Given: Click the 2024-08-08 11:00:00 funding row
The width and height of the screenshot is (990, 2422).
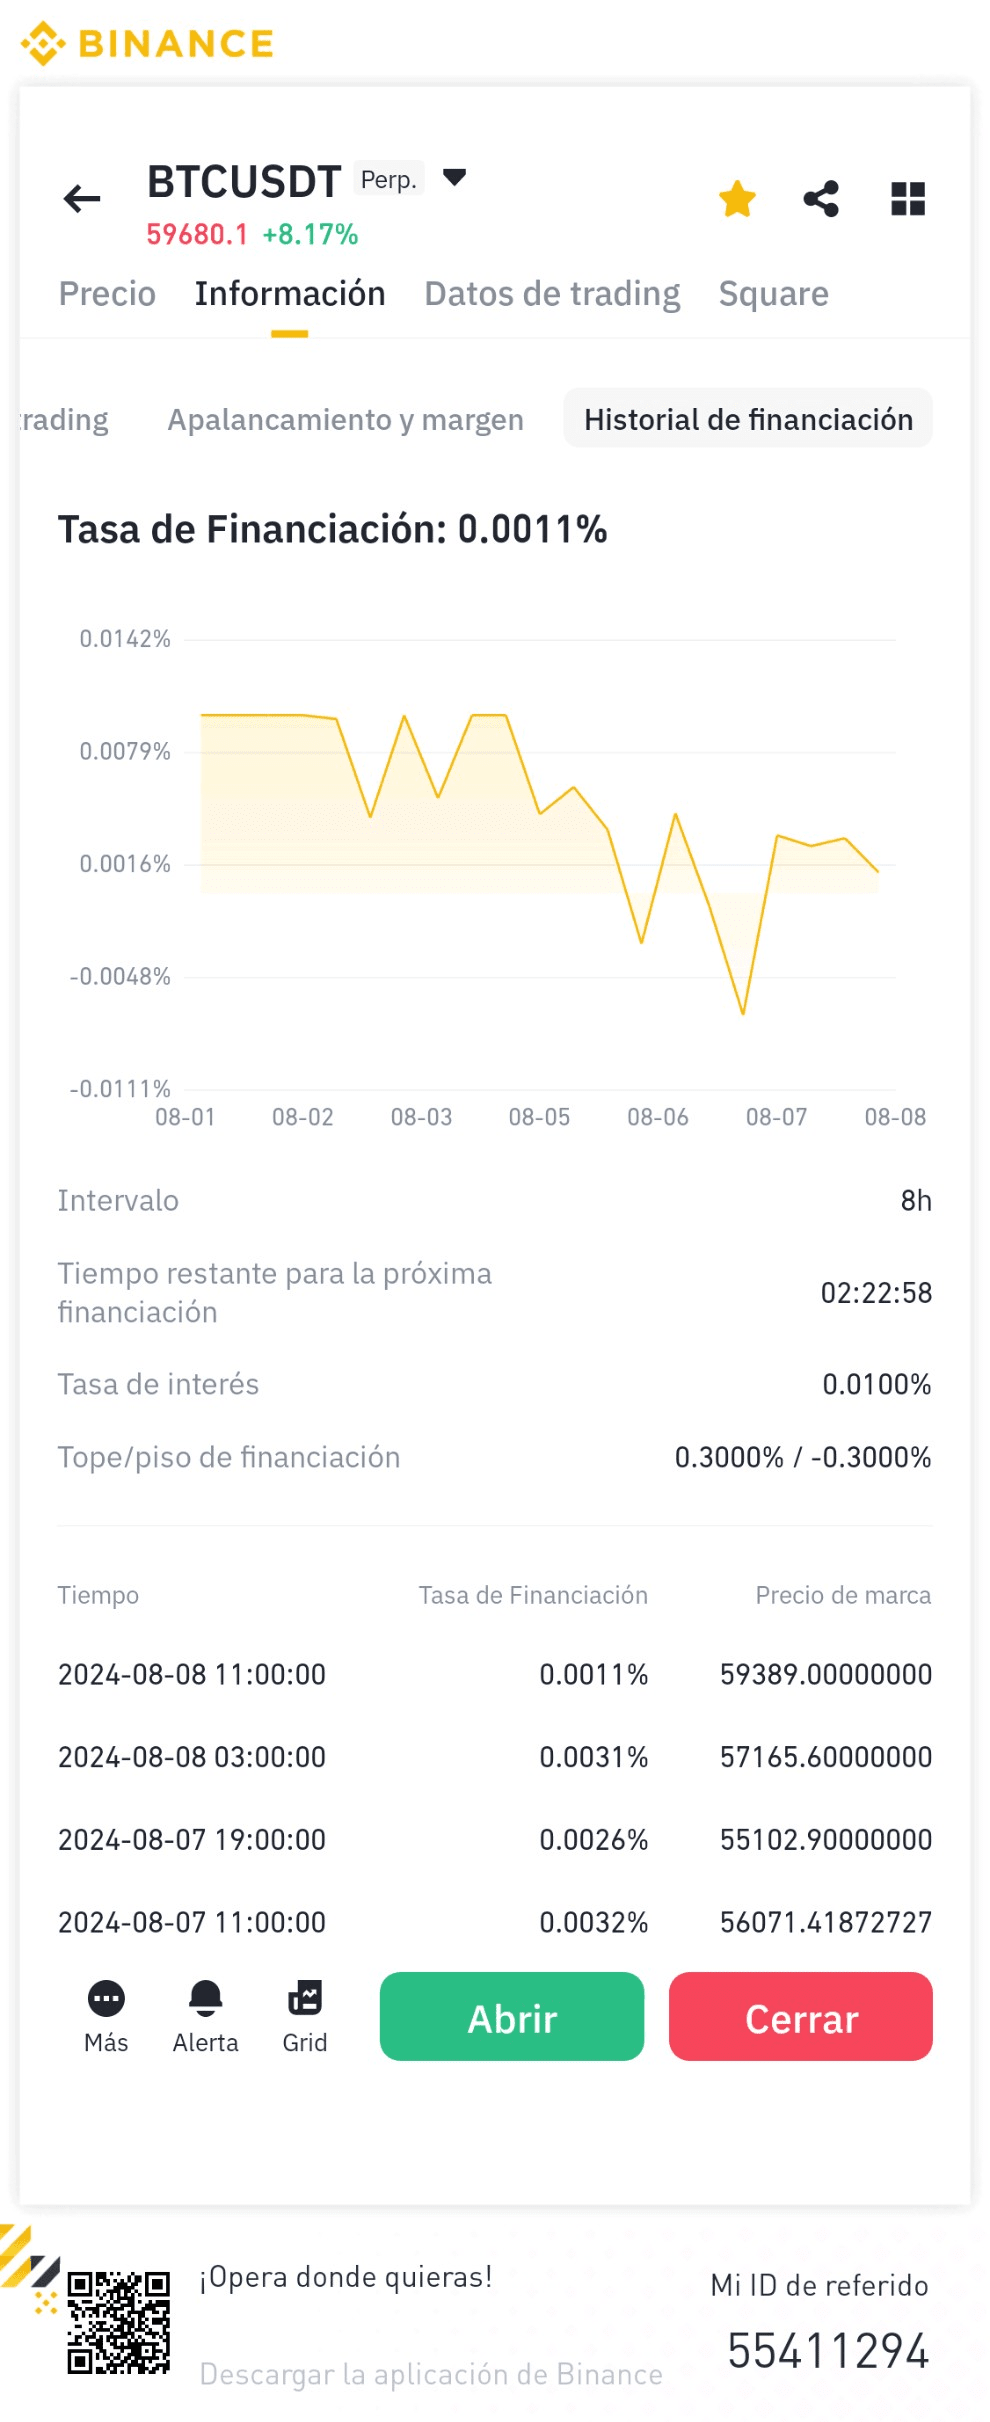Looking at the screenshot, I should (x=494, y=1674).
